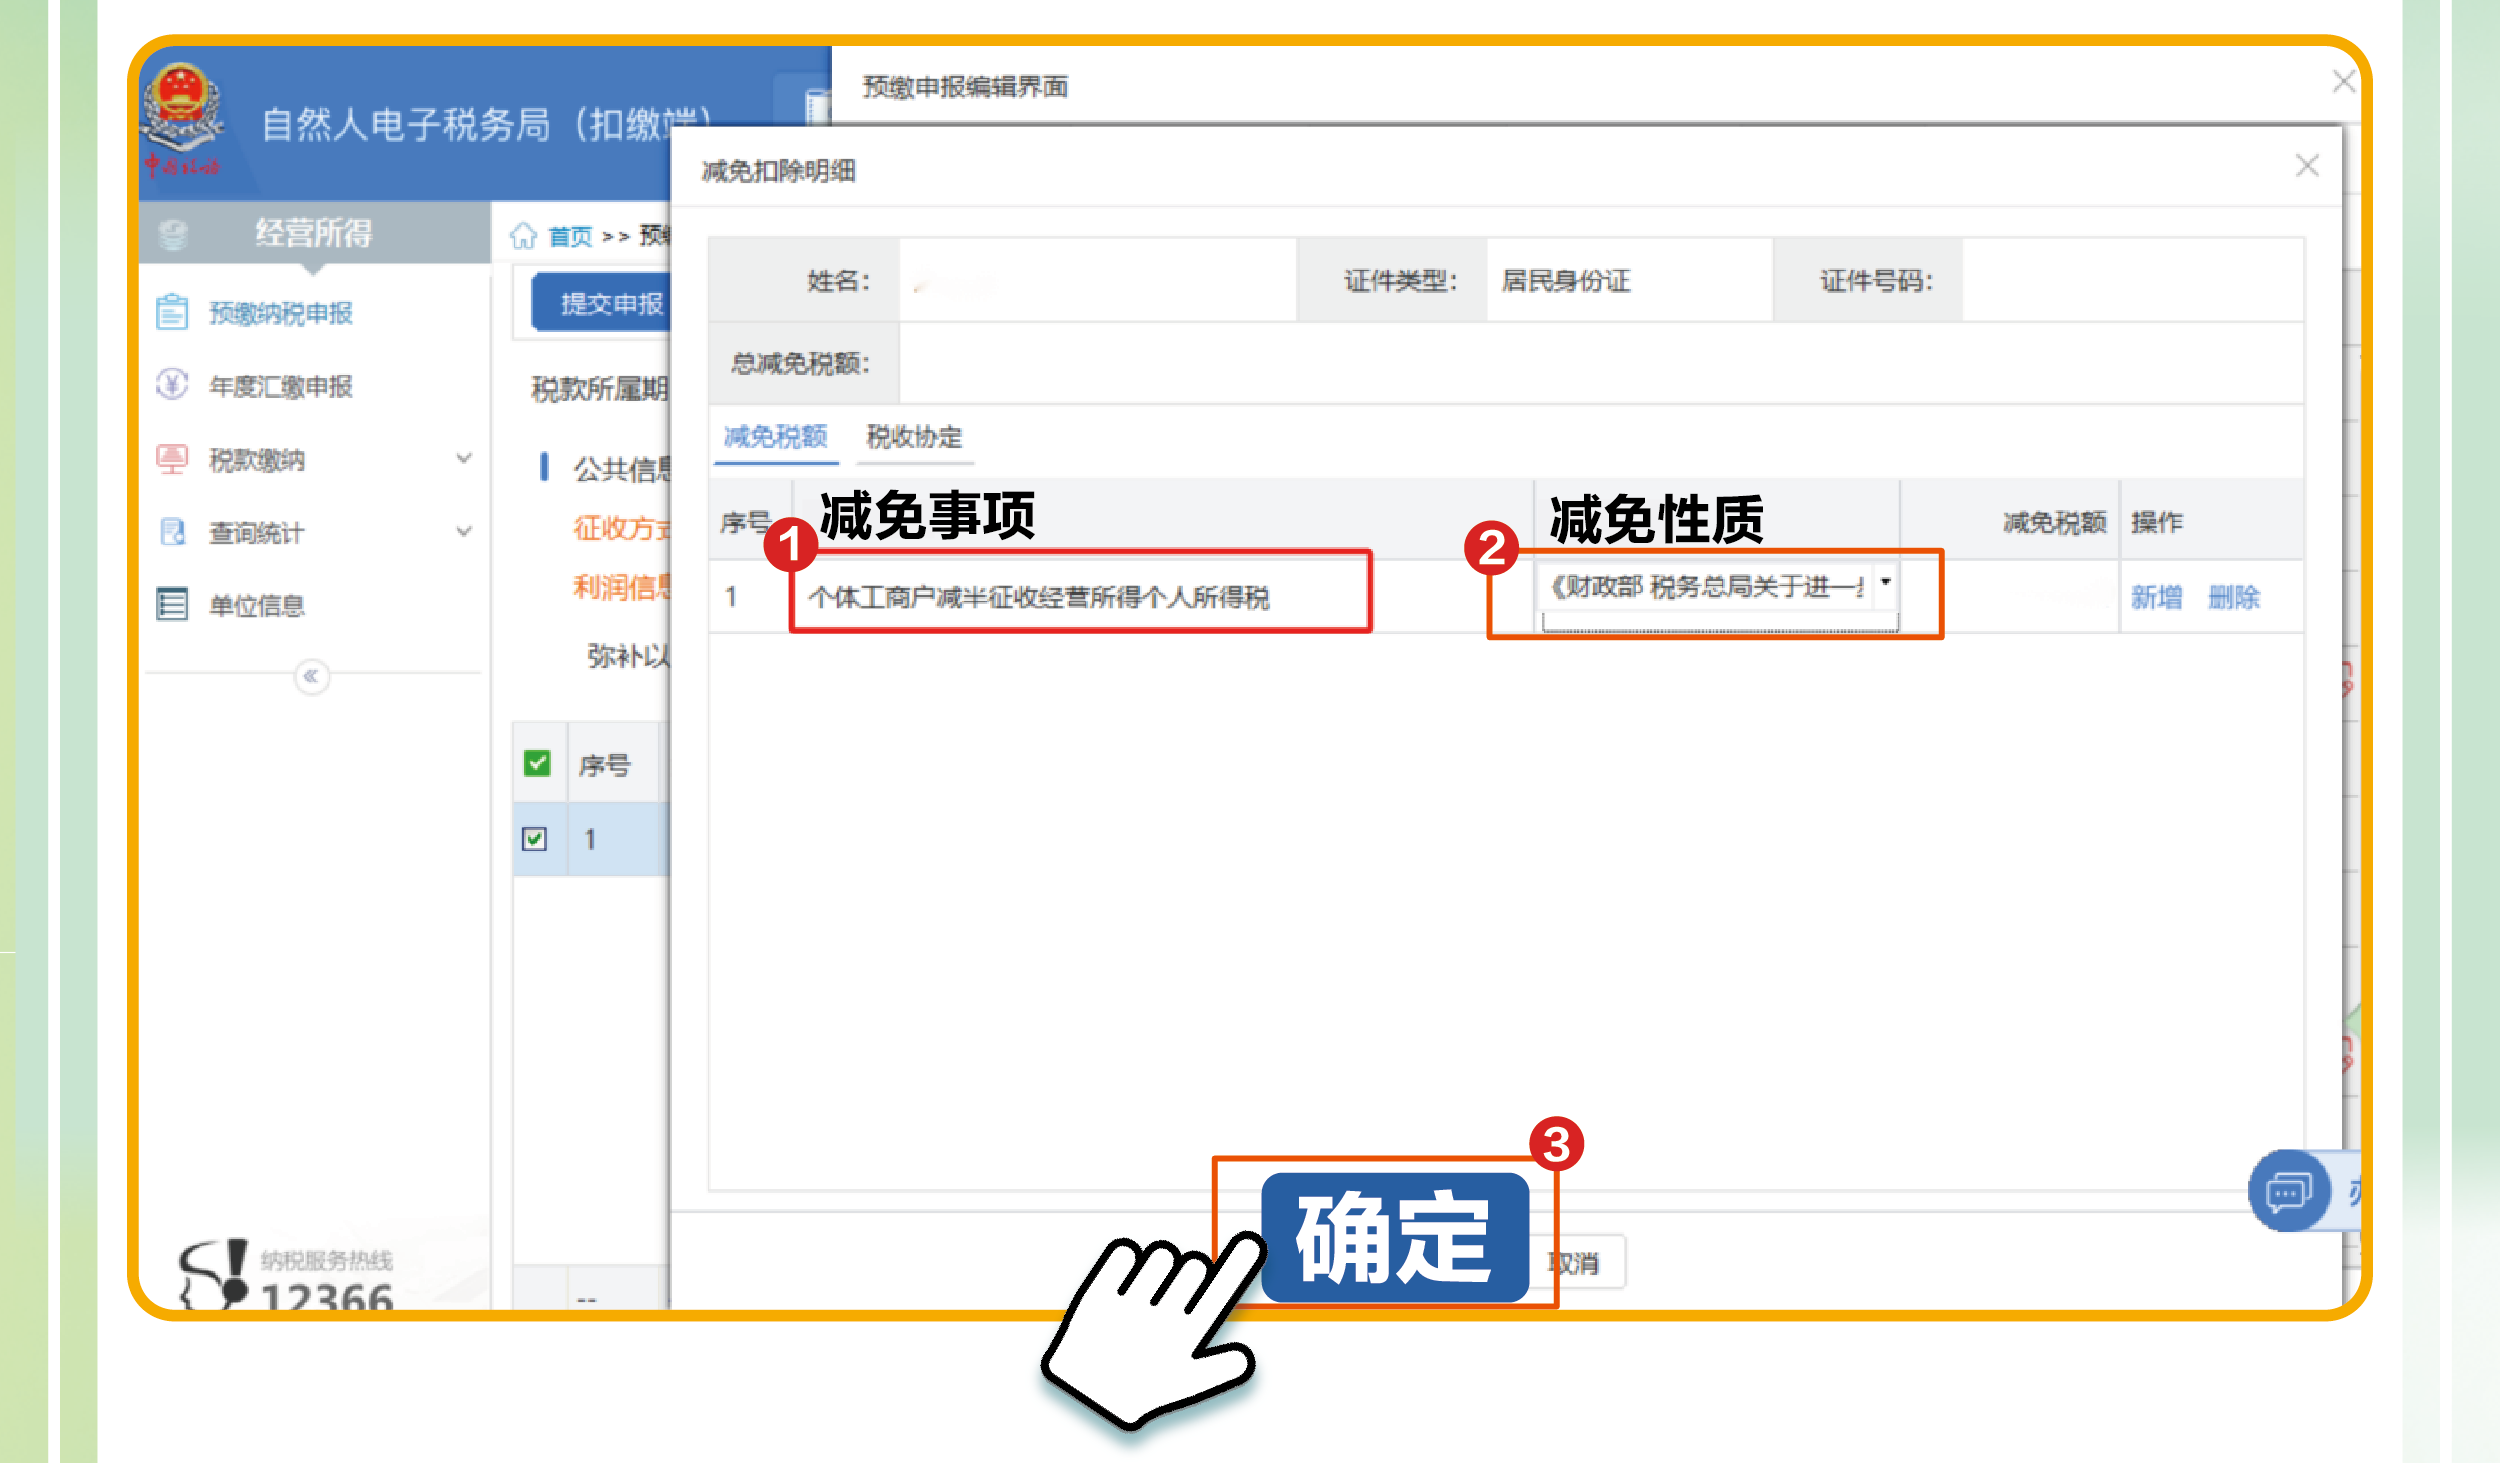Click the 删除 link in row
2500x1463 pixels.
pyautogui.click(x=2233, y=597)
